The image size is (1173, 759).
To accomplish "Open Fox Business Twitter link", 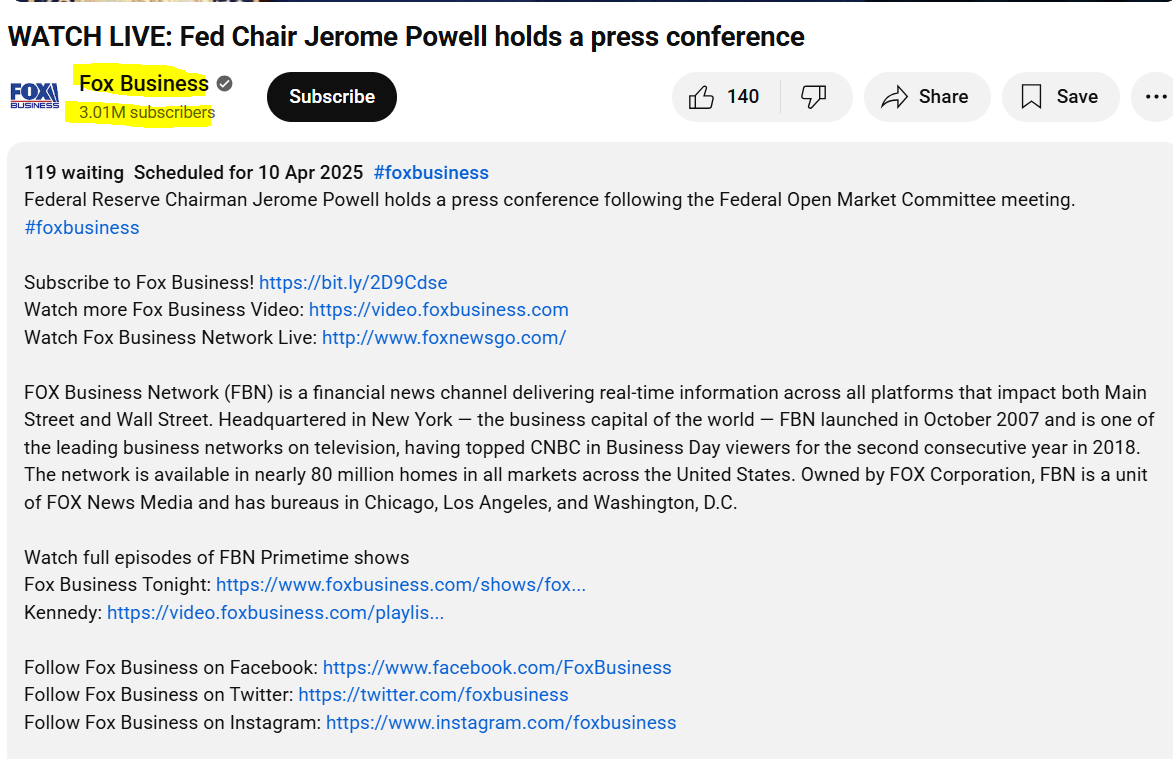I will [x=433, y=695].
